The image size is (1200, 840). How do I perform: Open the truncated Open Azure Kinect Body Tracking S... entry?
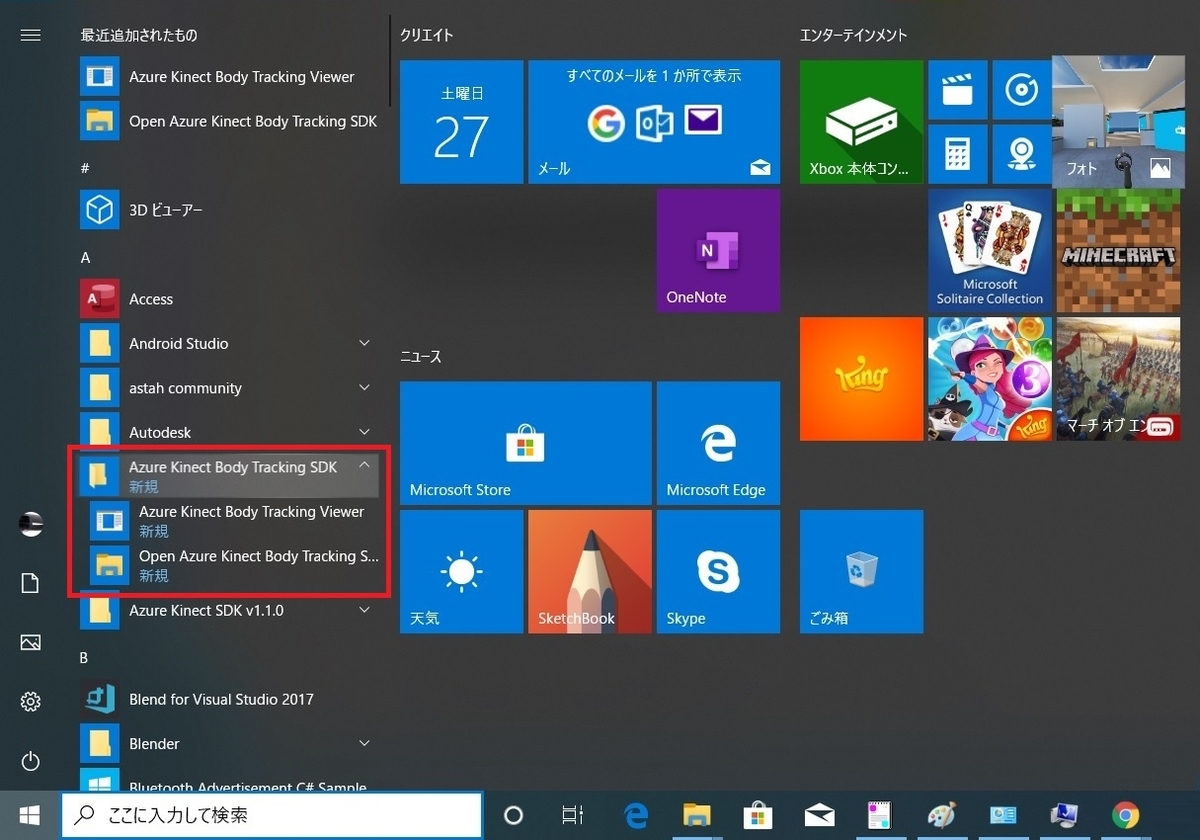pyautogui.click(x=234, y=565)
